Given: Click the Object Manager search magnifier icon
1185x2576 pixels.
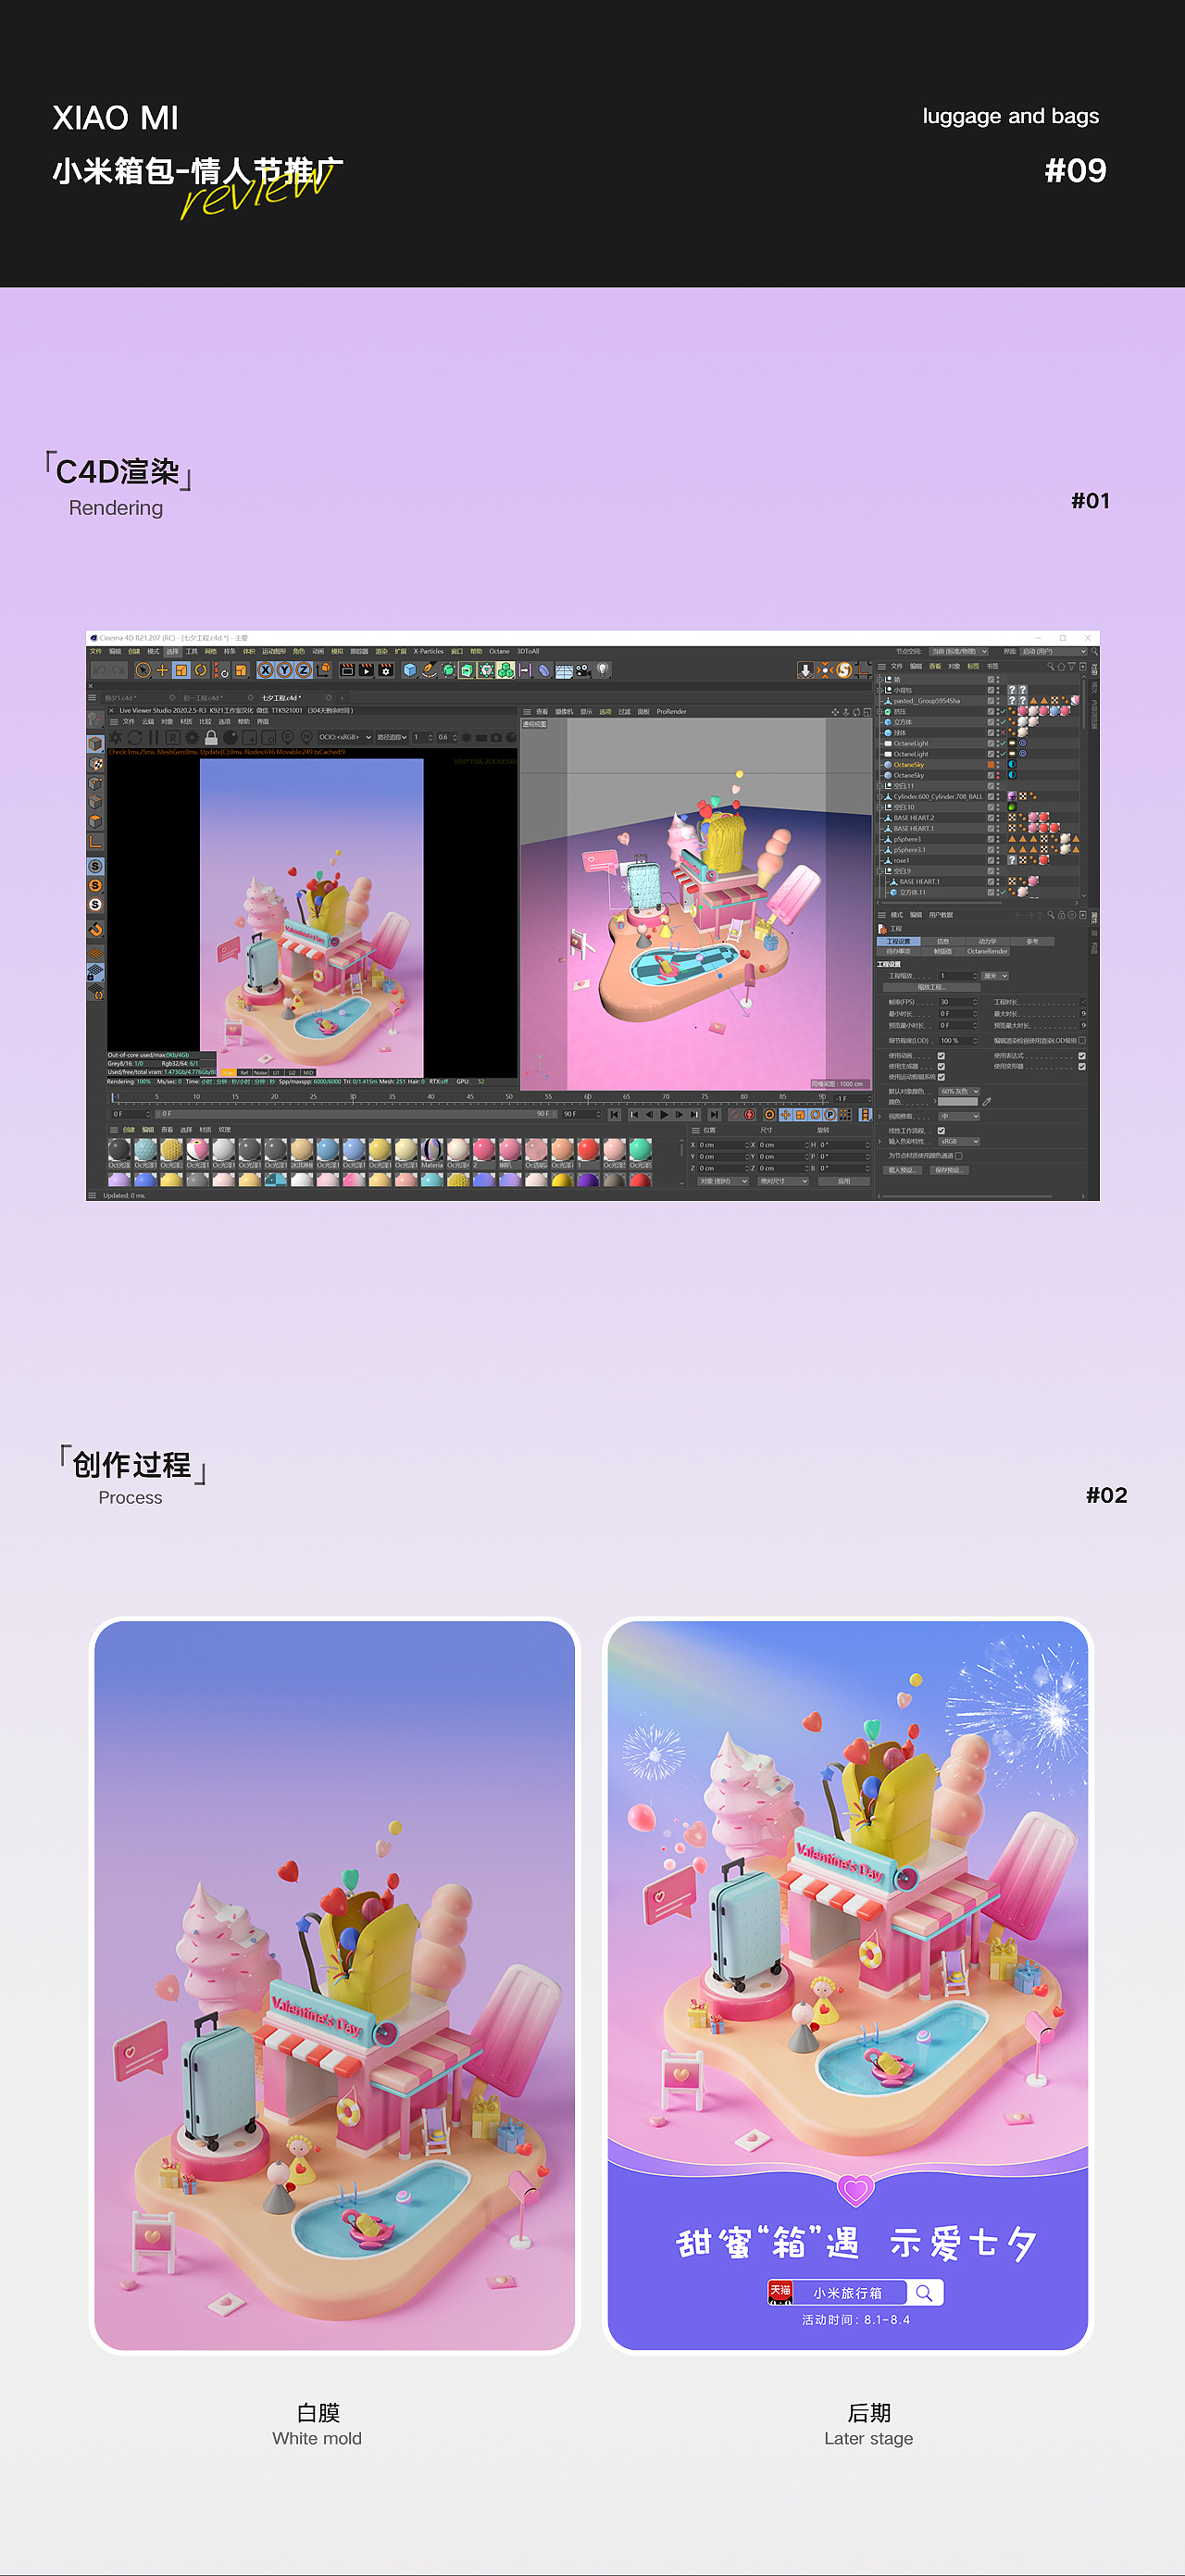Looking at the screenshot, I should click(x=1051, y=666).
